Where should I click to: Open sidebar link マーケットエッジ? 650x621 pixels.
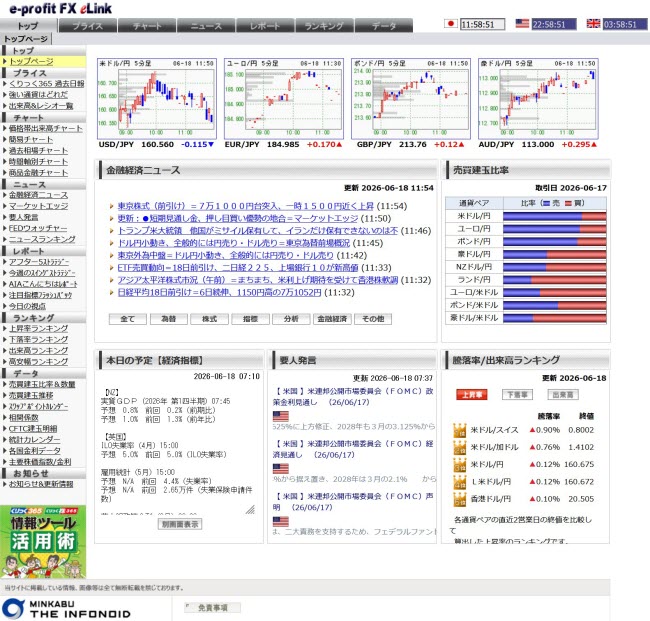39,206
